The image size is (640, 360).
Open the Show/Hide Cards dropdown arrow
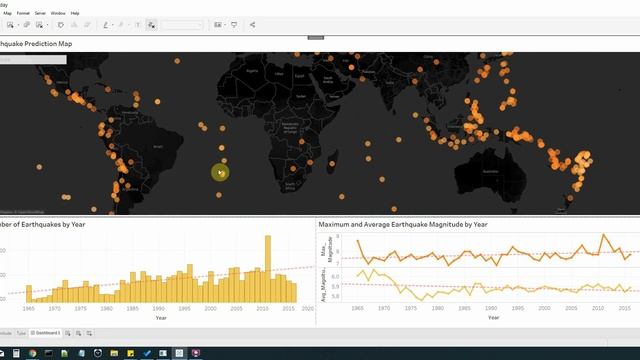point(225,25)
